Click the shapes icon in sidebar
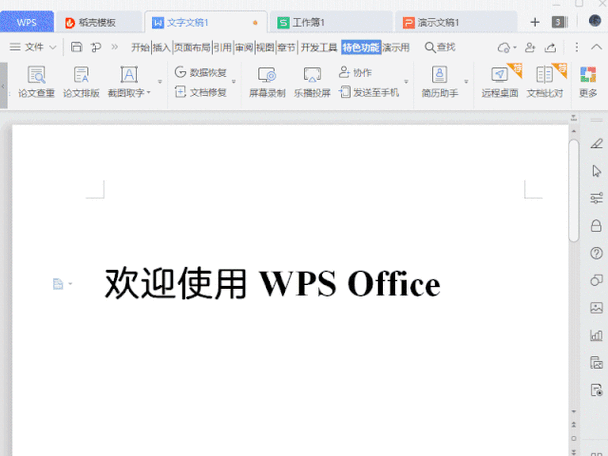 point(596,280)
